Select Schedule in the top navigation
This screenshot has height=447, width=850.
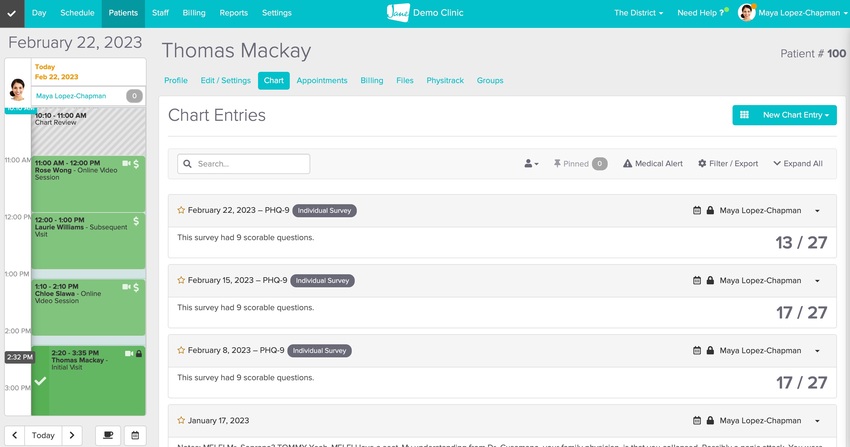(x=77, y=13)
